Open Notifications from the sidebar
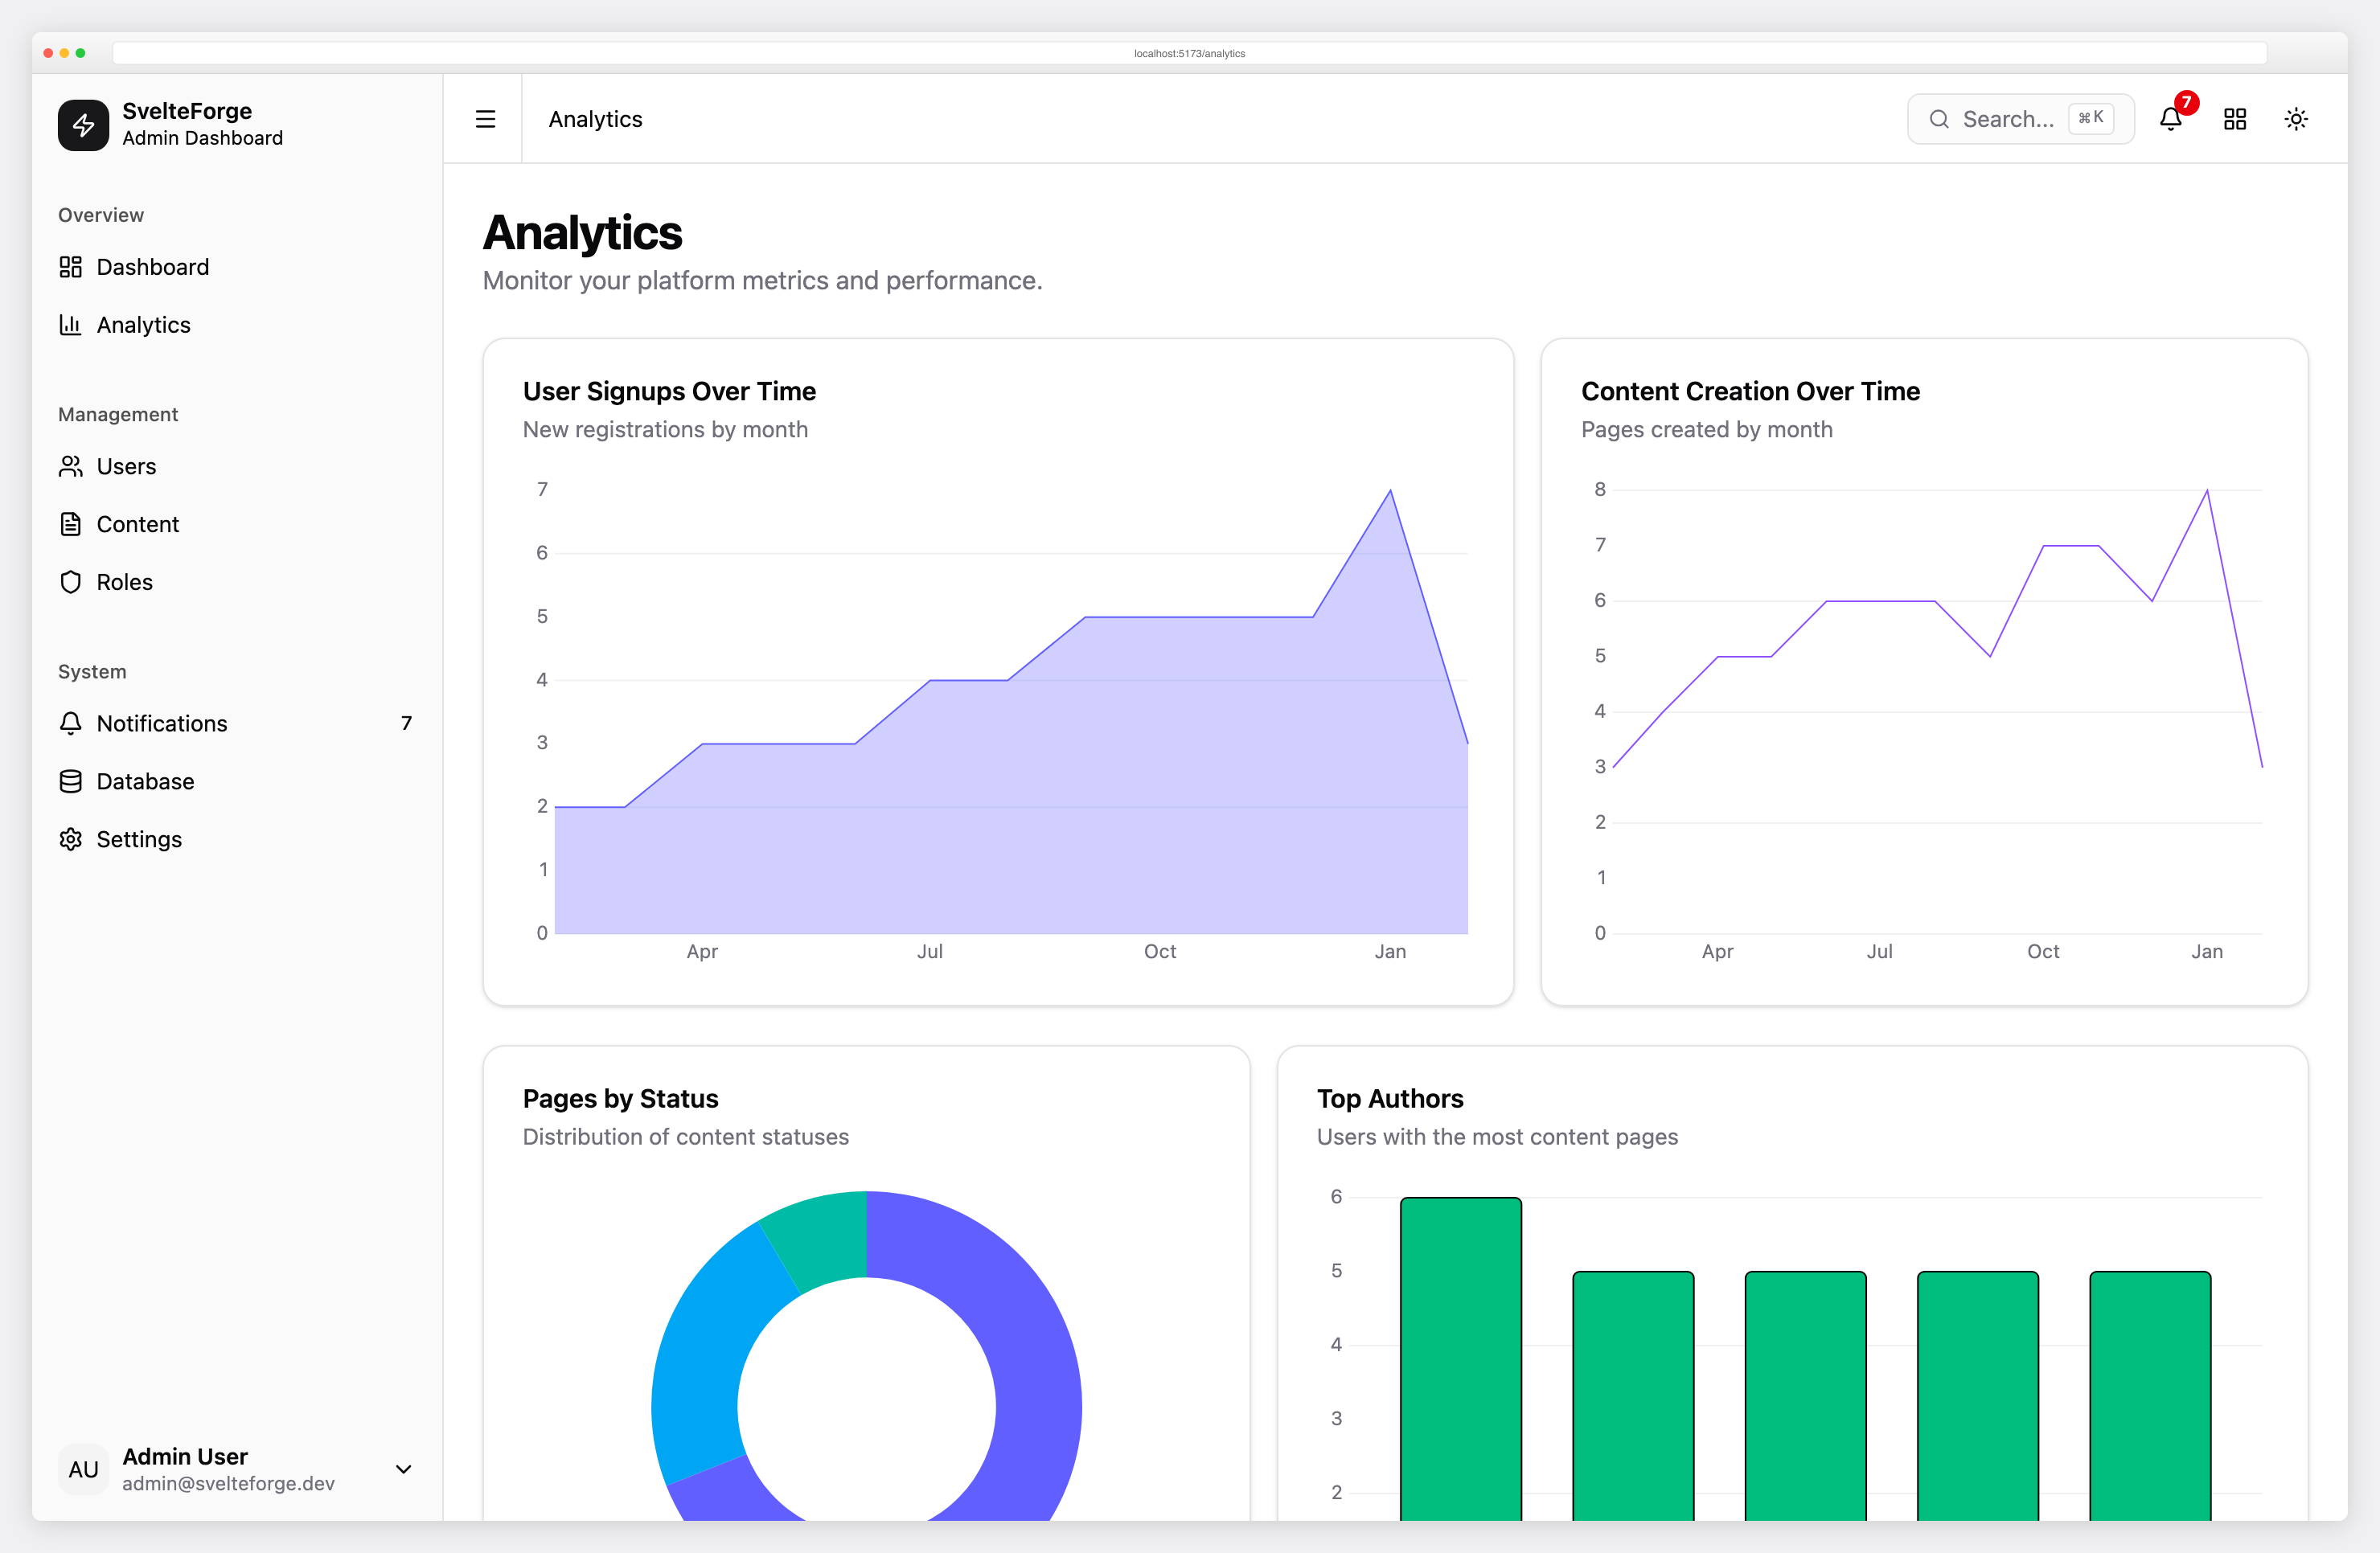Viewport: 2380px width, 1553px height. coord(237,723)
